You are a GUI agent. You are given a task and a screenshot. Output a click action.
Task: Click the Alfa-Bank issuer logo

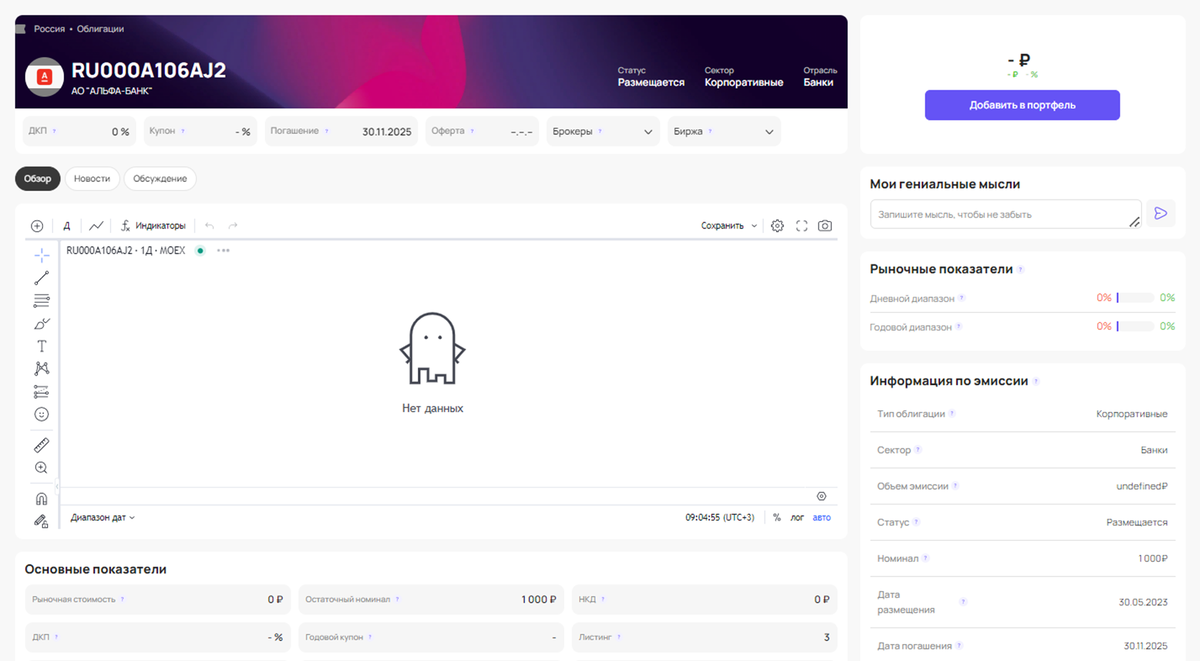coord(44,77)
